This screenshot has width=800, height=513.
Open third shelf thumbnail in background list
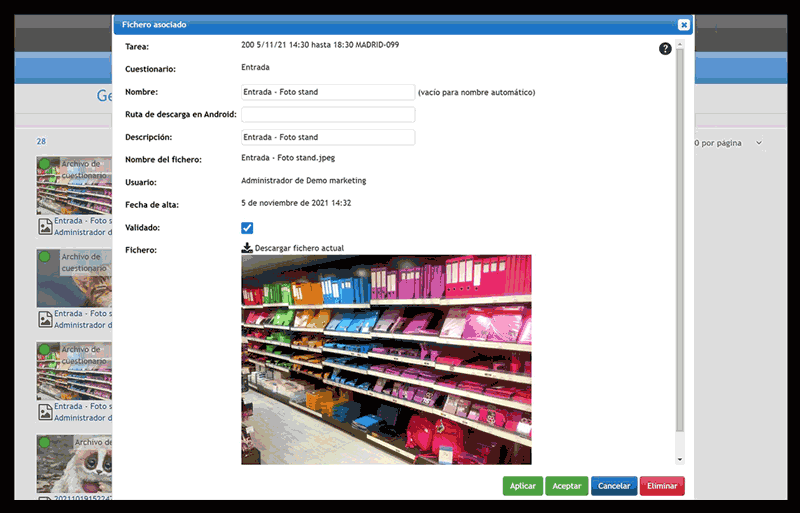[x=74, y=371]
